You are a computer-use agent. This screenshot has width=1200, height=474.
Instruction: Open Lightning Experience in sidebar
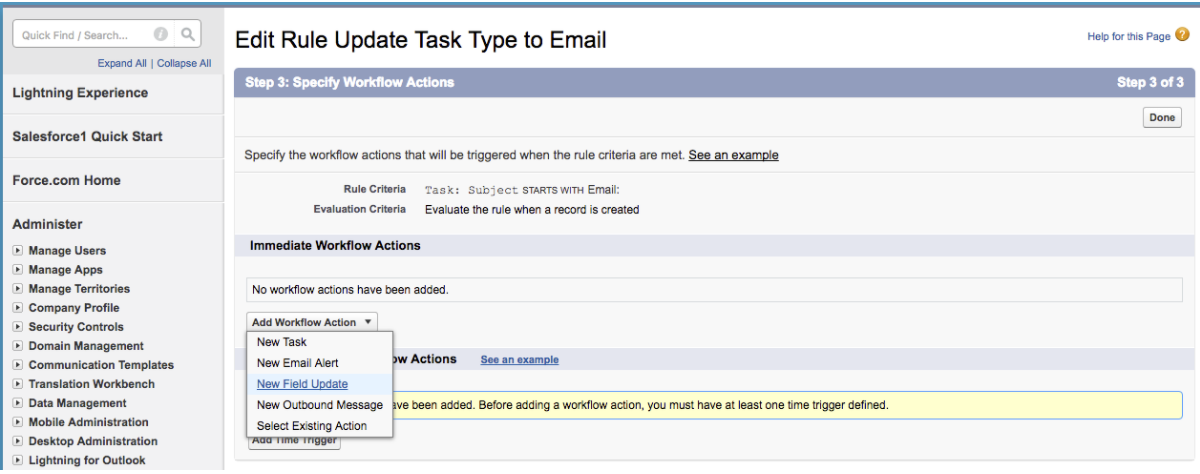pyautogui.click(x=80, y=93)
